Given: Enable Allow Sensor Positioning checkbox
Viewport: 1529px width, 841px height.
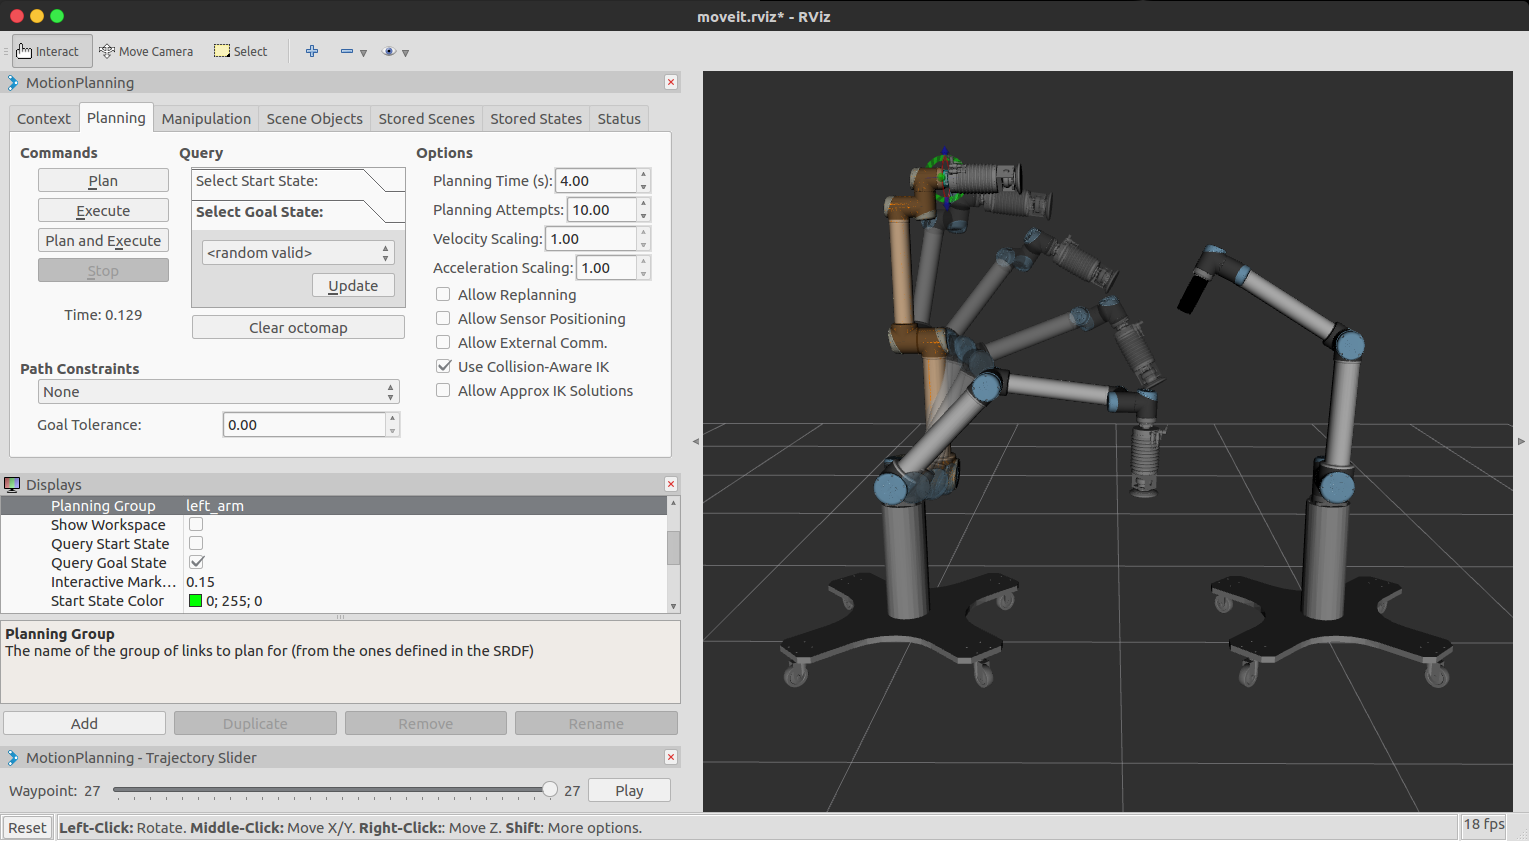Looking at the screenshot, I should pos(443,318).
